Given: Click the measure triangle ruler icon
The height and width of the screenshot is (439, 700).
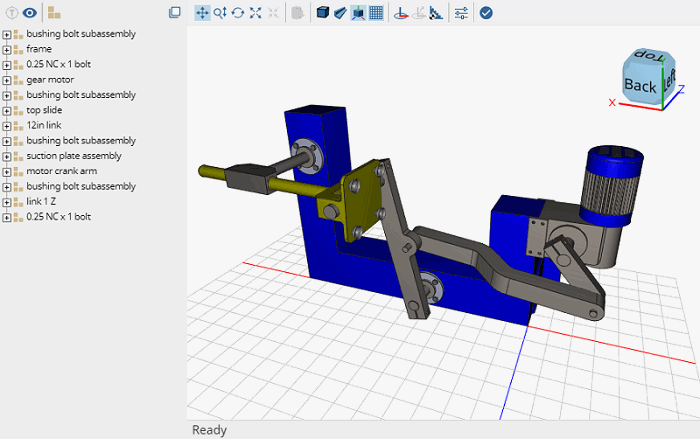Looking at the screenshot, I should [x=436, y=13].
